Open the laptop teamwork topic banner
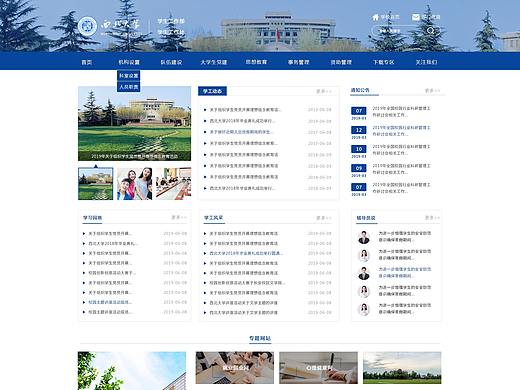The height and width of the screenshot is (390, 520). point(235,368)
